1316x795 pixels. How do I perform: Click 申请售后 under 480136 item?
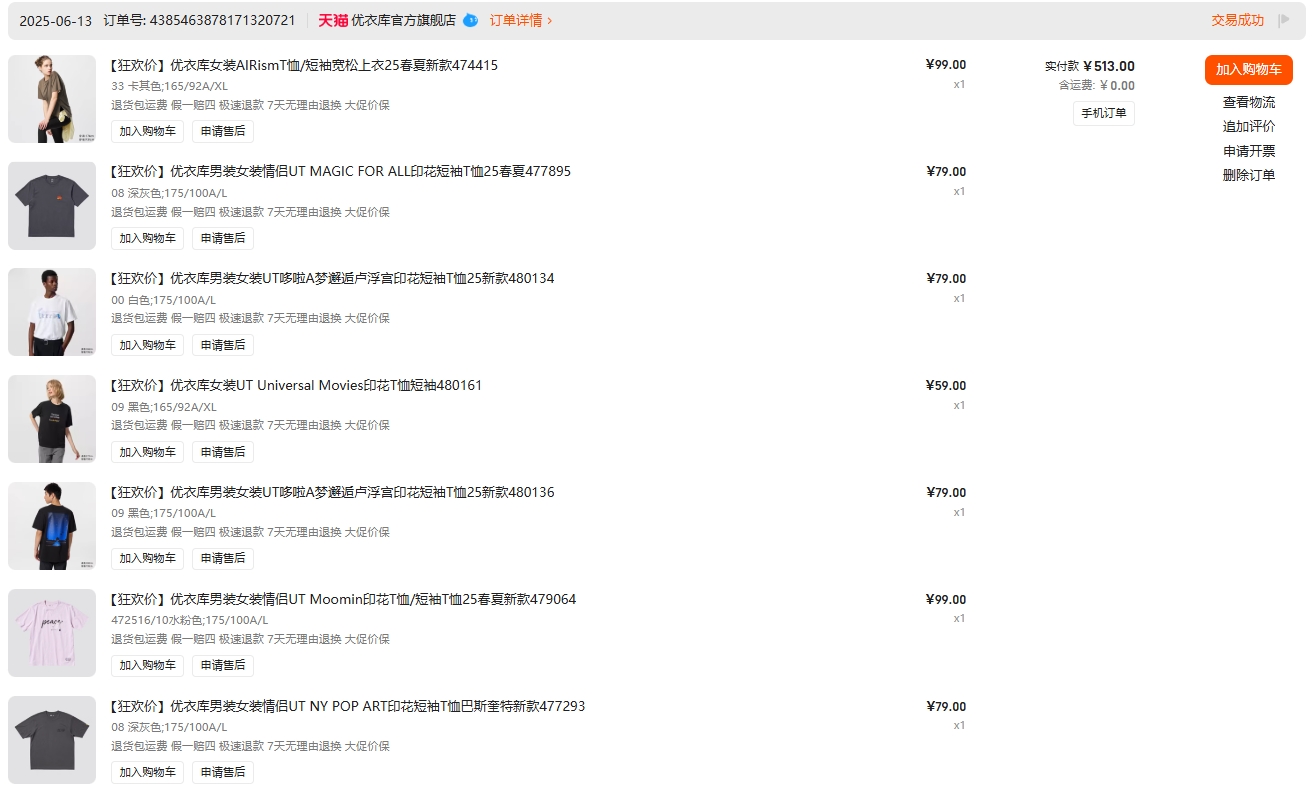pos(223,558)
